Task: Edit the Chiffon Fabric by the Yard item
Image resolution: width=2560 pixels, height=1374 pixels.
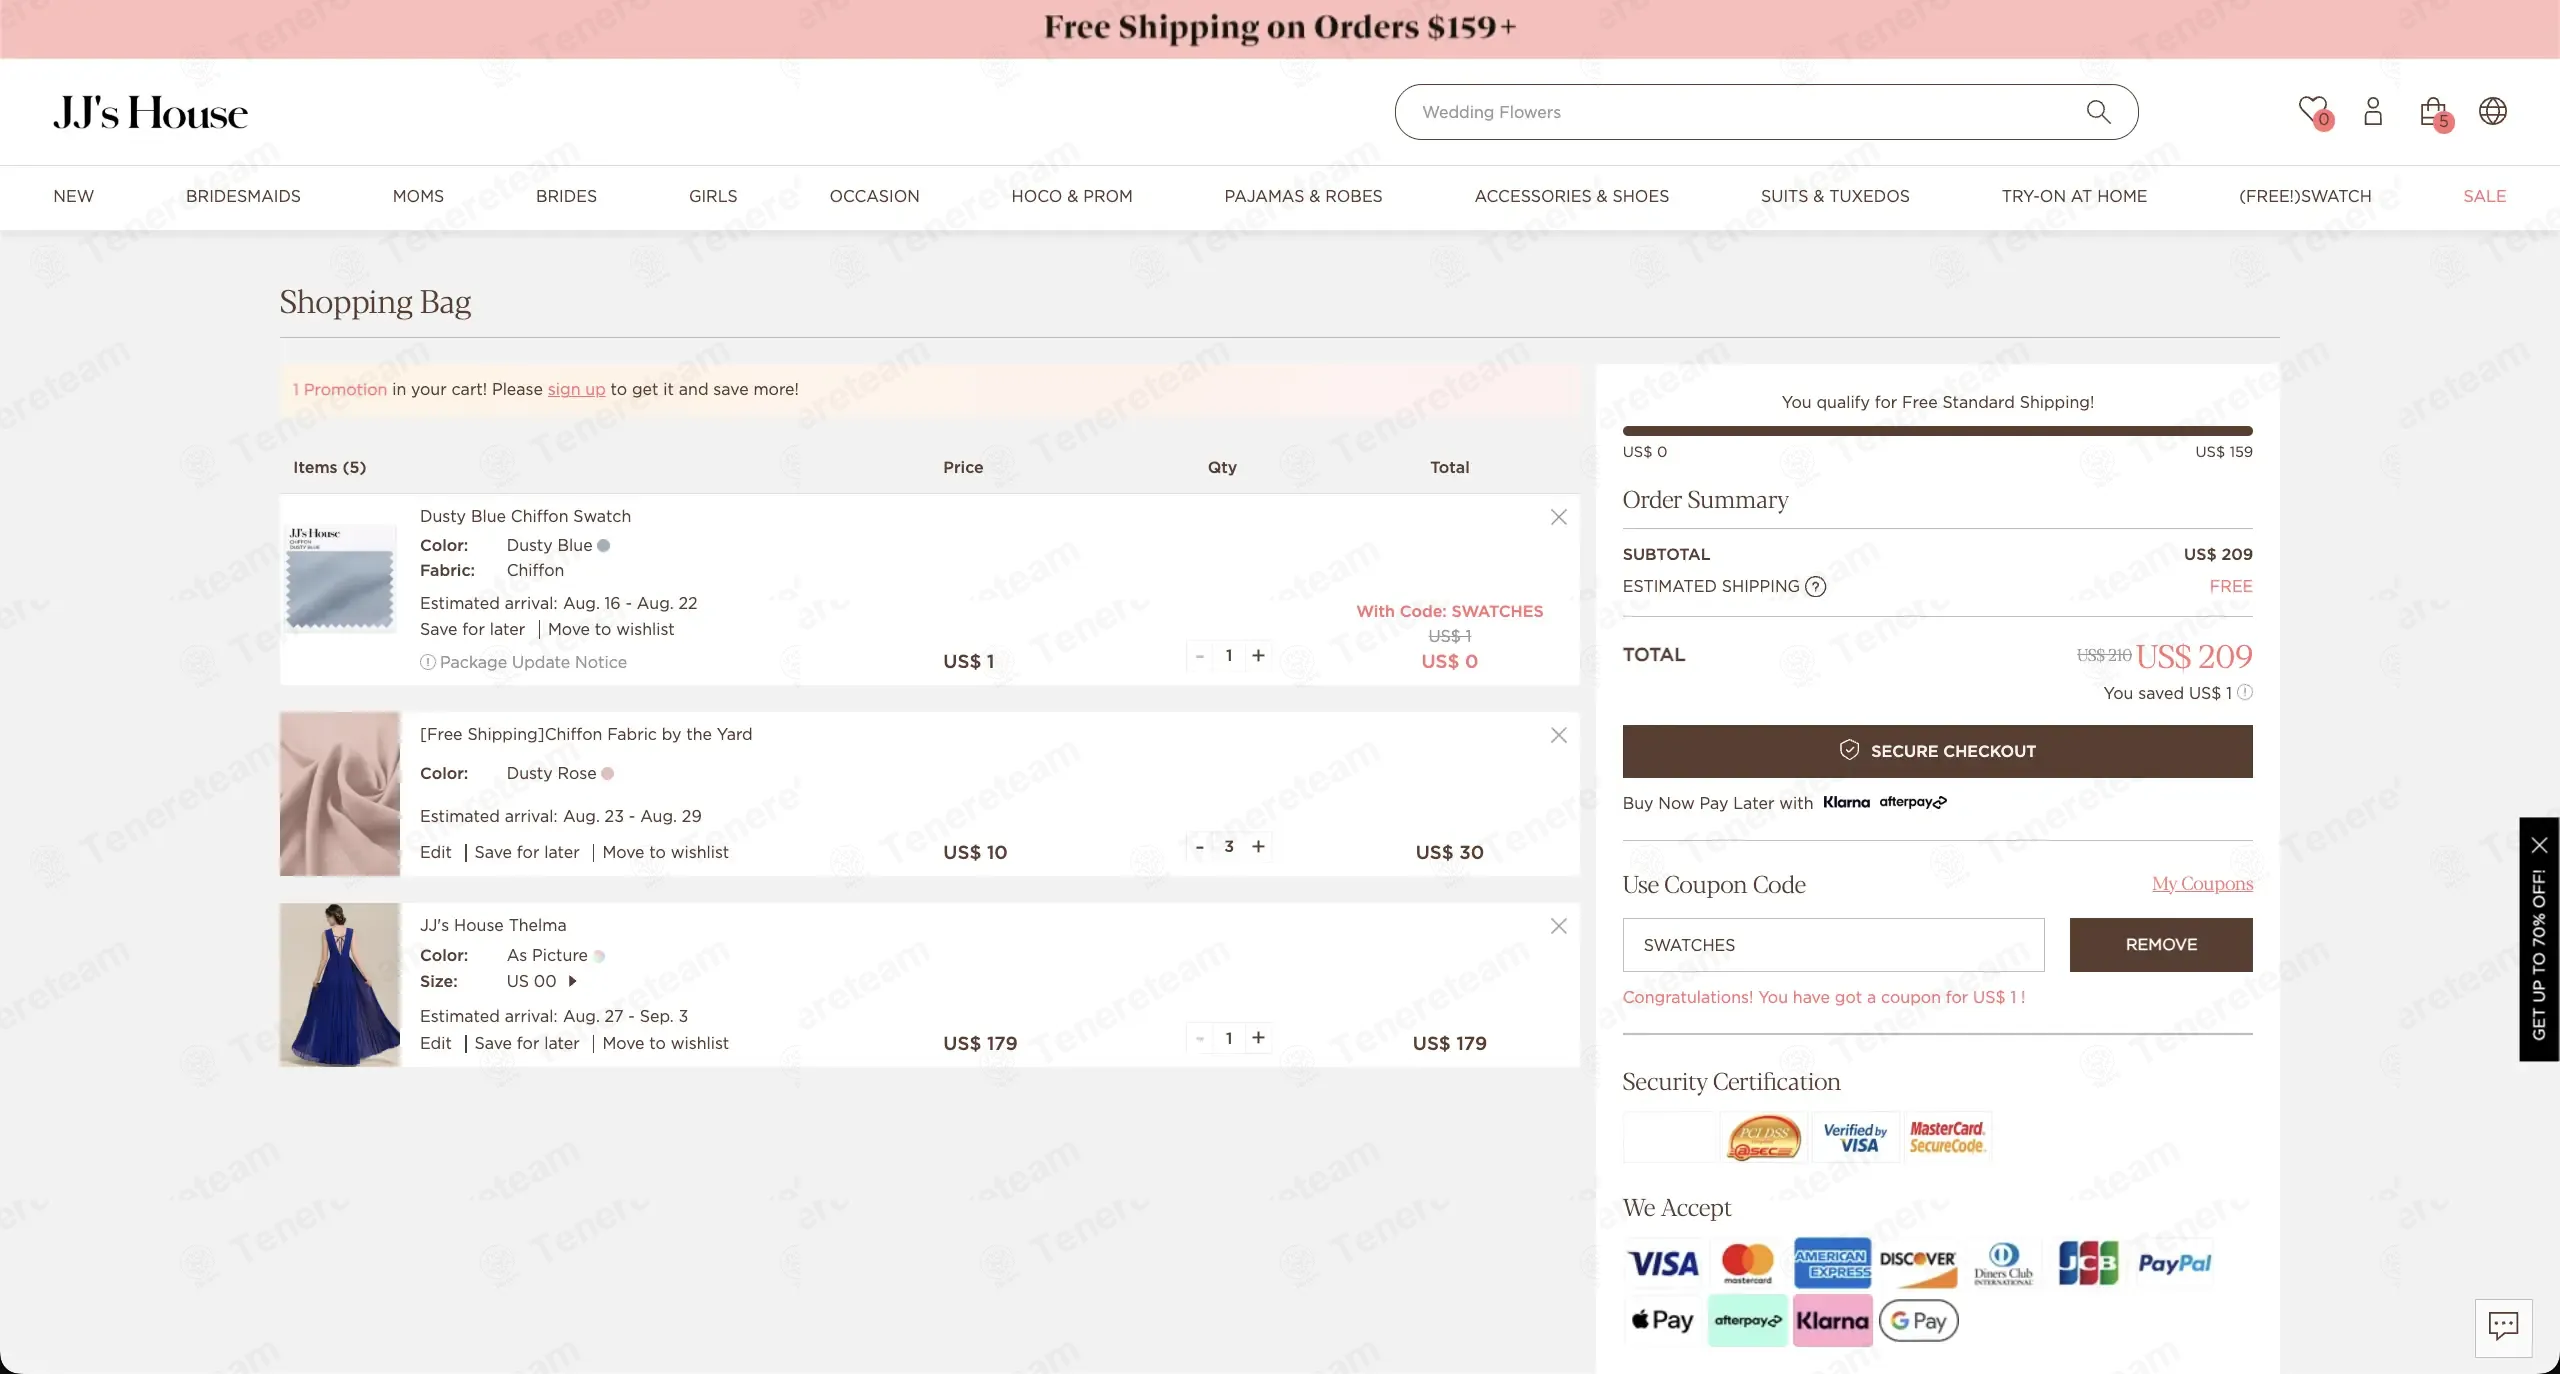Action: [x=435, y=852]
